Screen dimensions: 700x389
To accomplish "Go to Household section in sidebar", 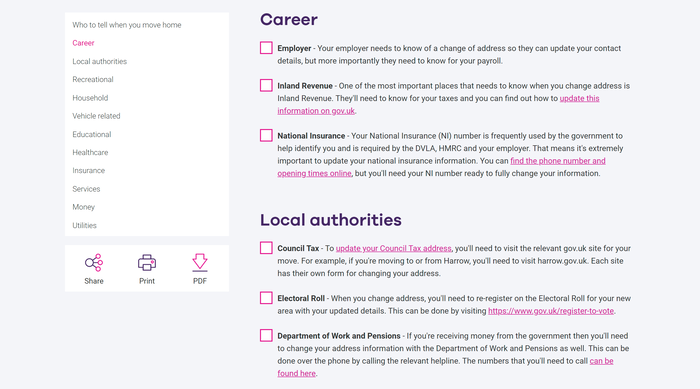I will point(90,98).
